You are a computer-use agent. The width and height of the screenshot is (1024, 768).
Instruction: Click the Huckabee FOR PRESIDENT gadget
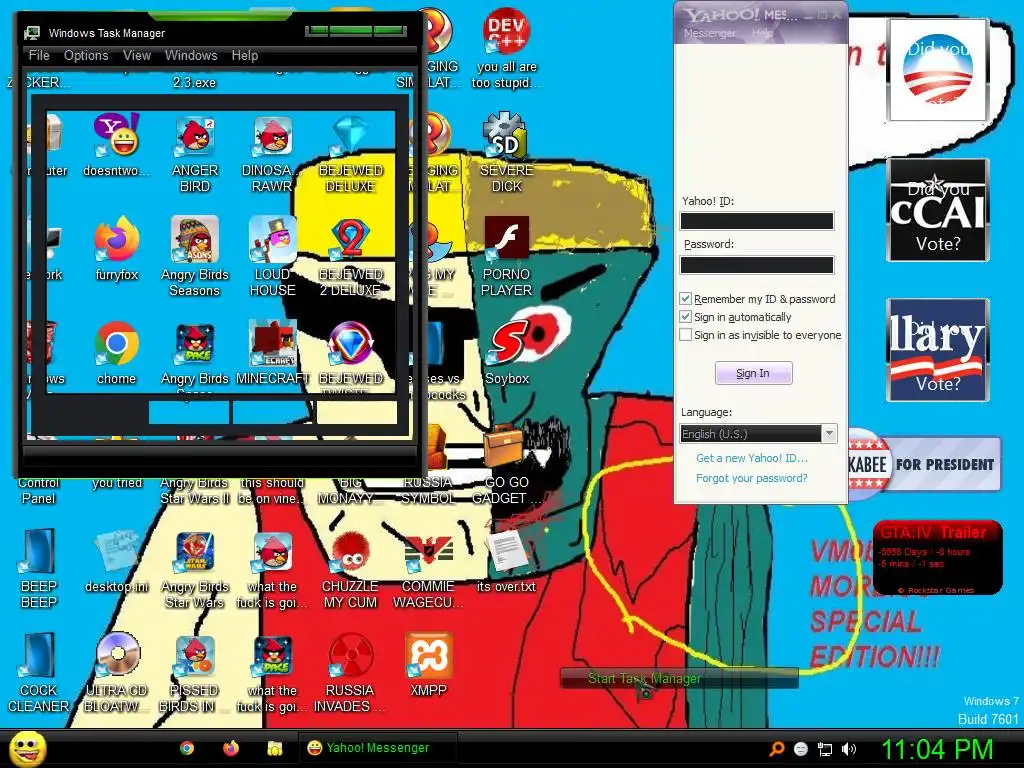[x=924, y=464]
